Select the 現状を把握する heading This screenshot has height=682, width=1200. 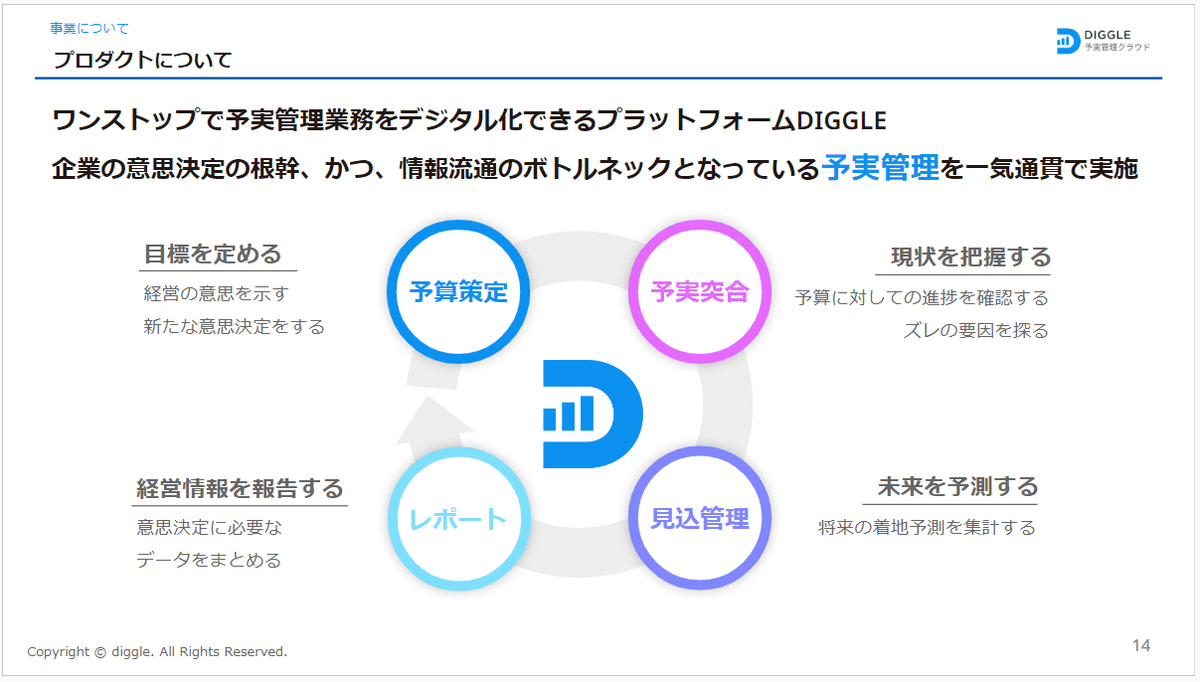point(968,254)
